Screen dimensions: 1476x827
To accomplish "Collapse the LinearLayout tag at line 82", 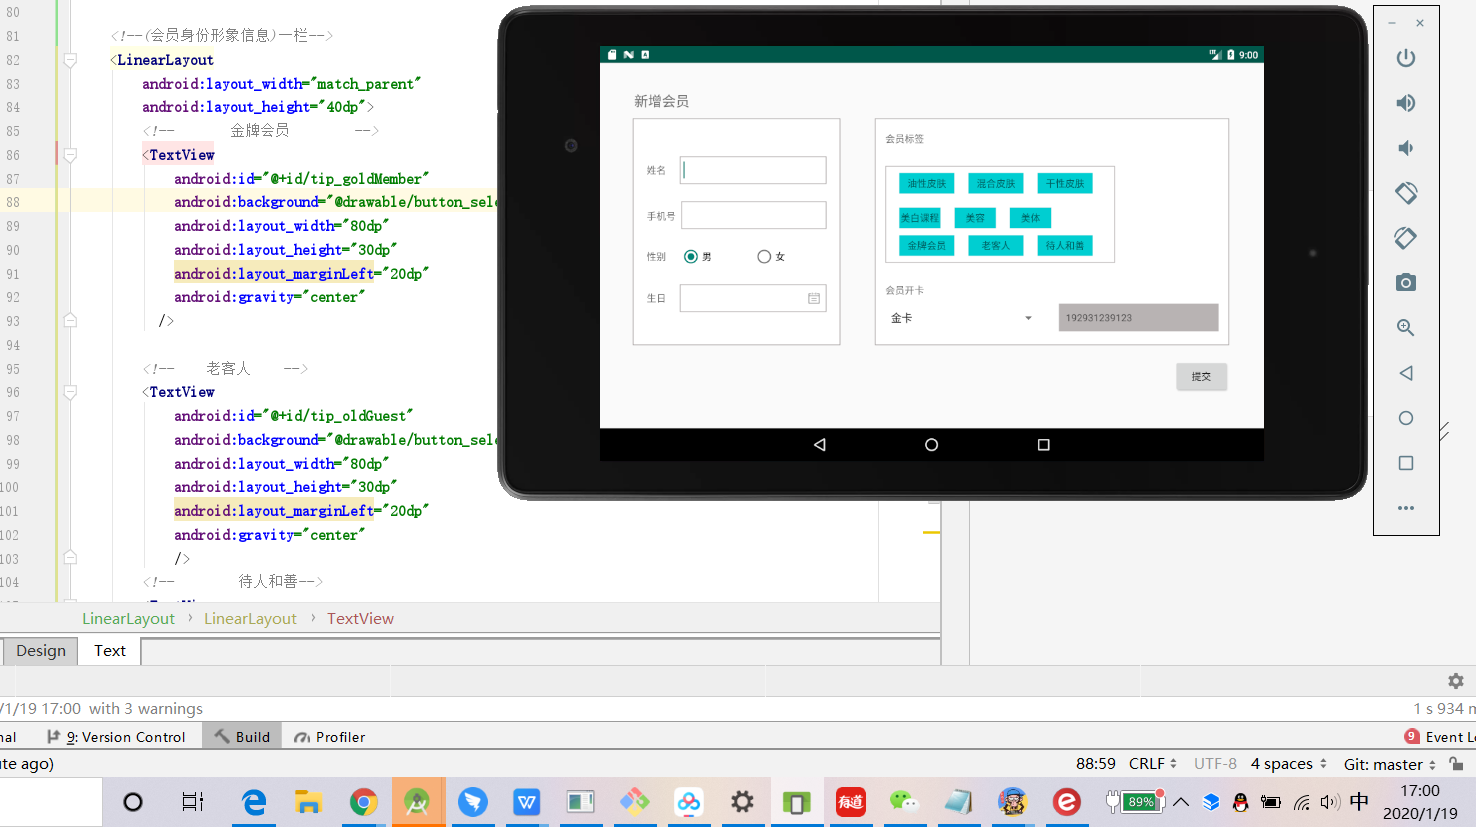I will (x=70, y=60).
